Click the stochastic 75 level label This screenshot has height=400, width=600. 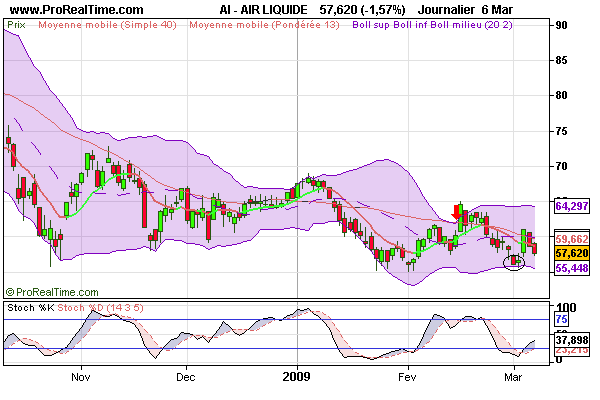pyautogui.click(x=561, y=319)
